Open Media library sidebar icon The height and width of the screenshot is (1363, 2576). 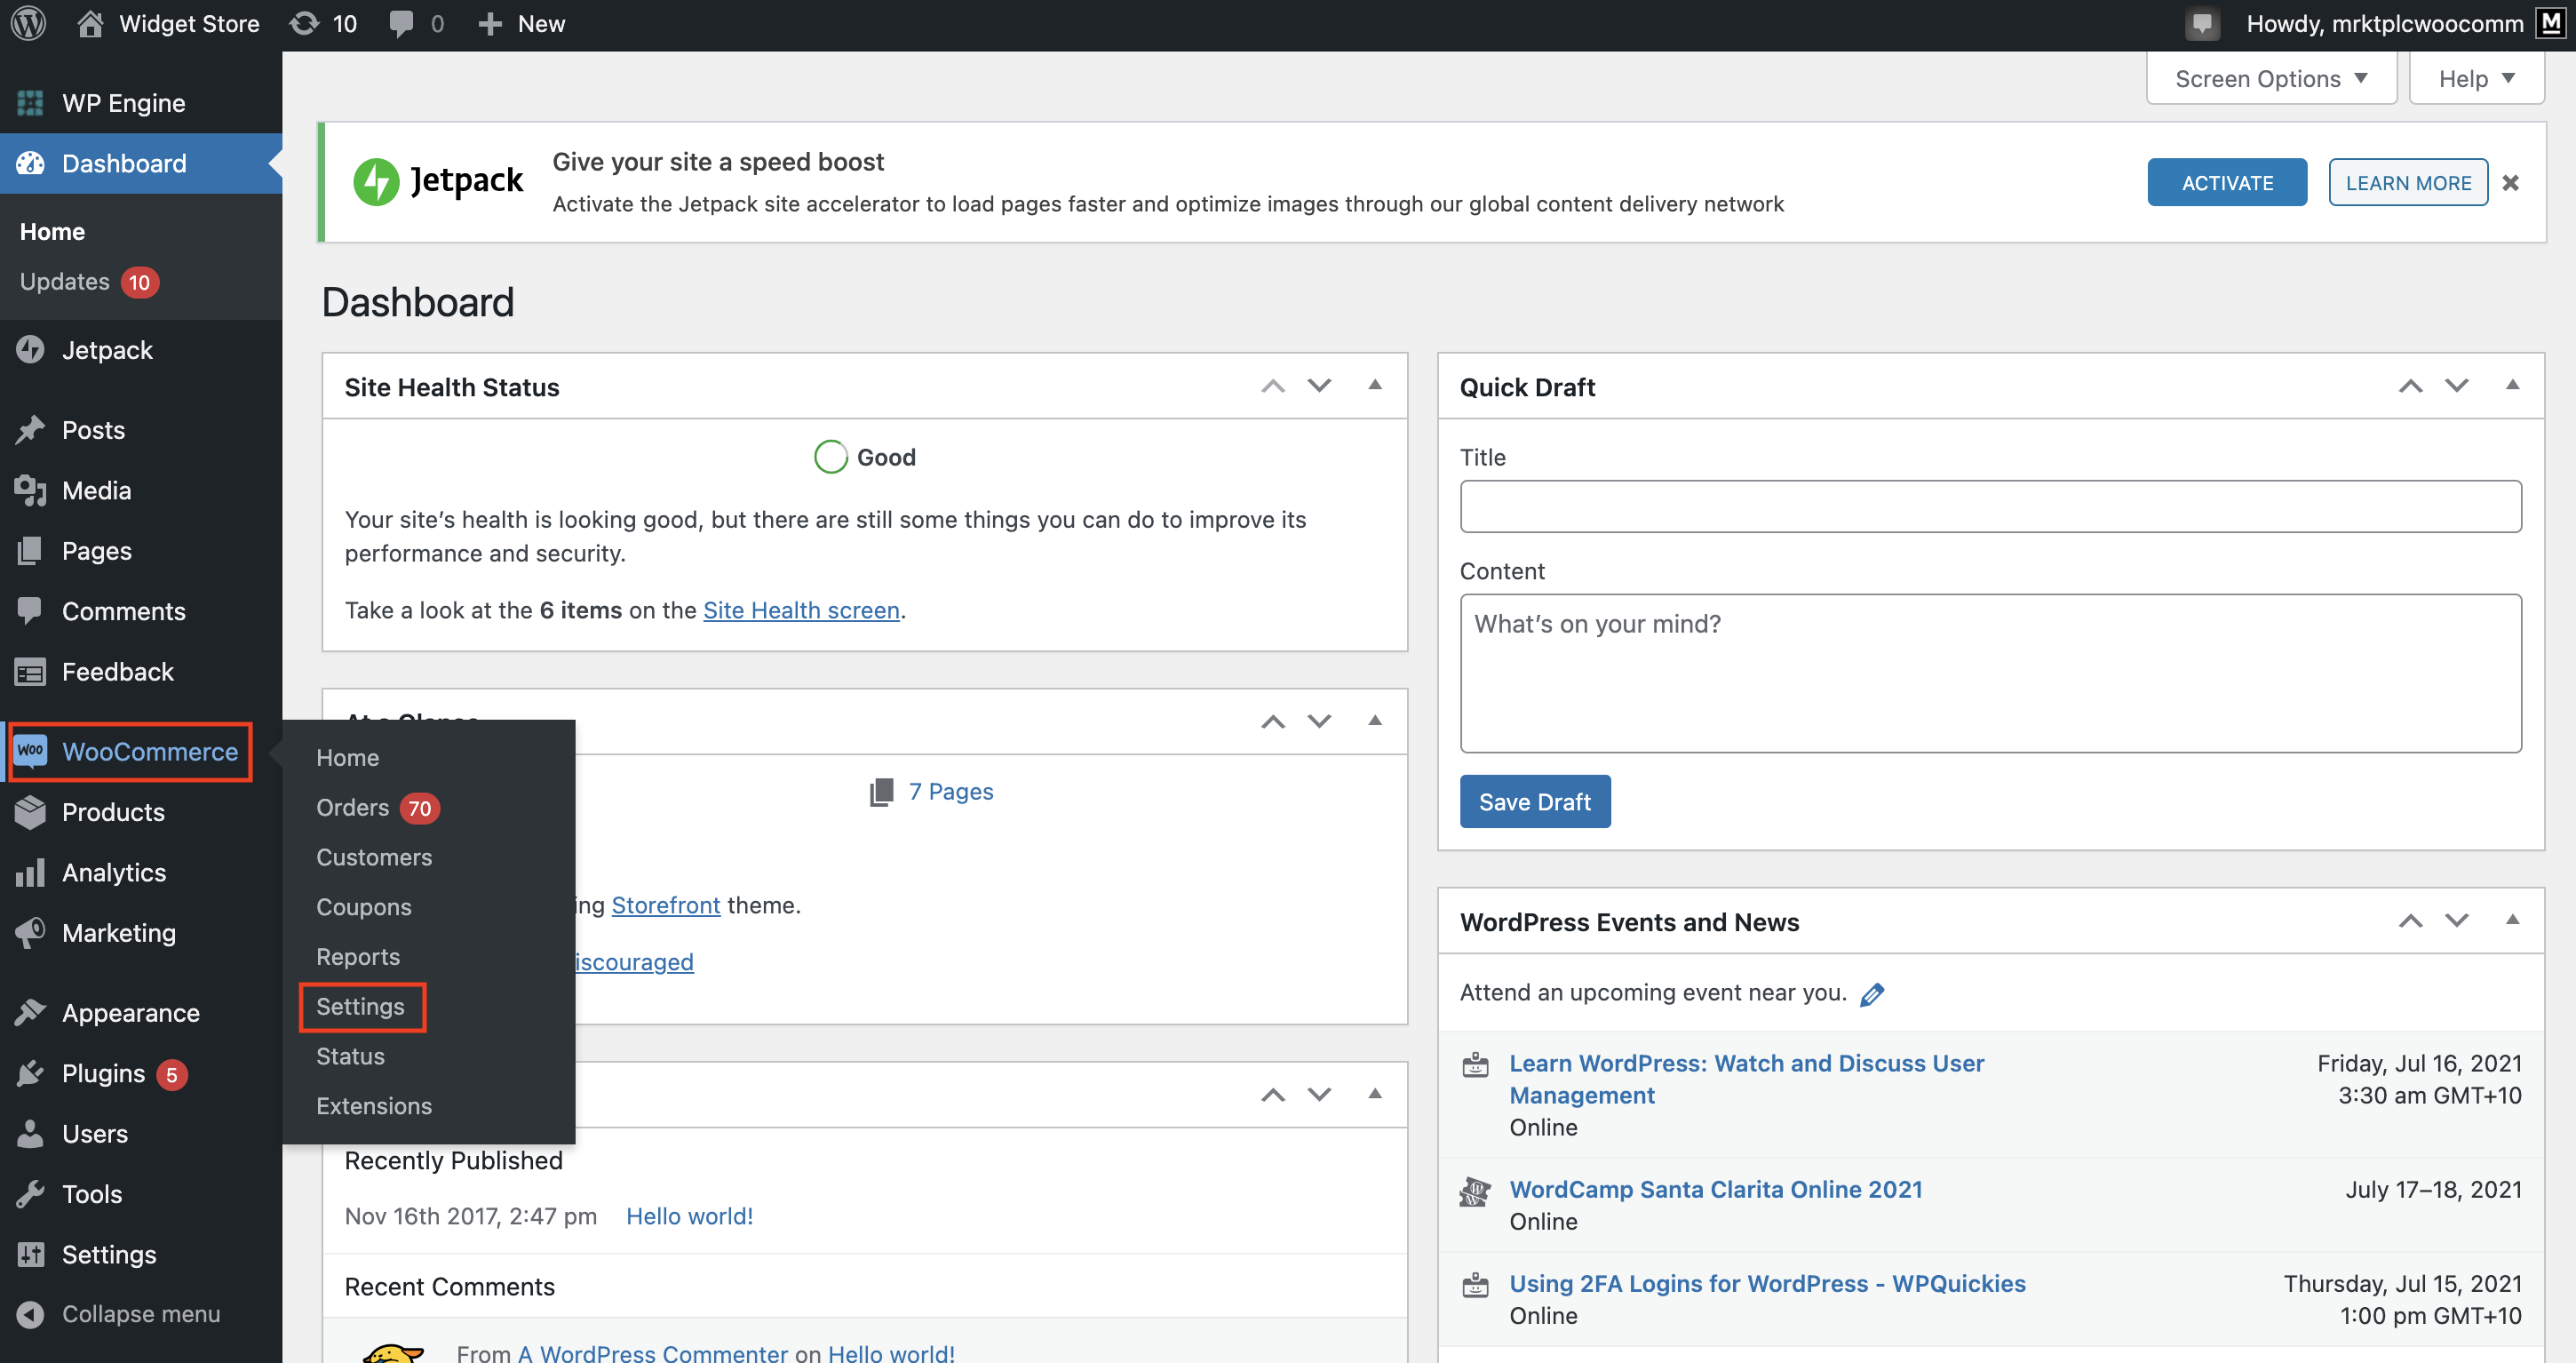pyautogui.click(x=30, y=490)
